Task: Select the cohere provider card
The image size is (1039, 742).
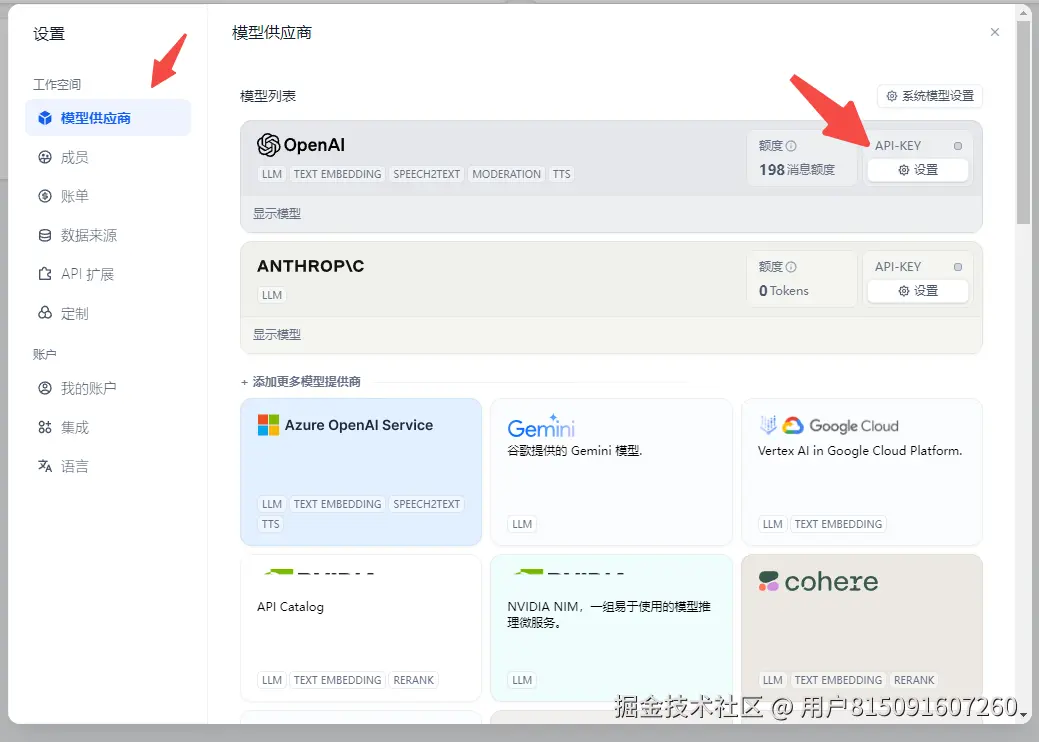Action: pyautogui.click(x=861, y=628)
